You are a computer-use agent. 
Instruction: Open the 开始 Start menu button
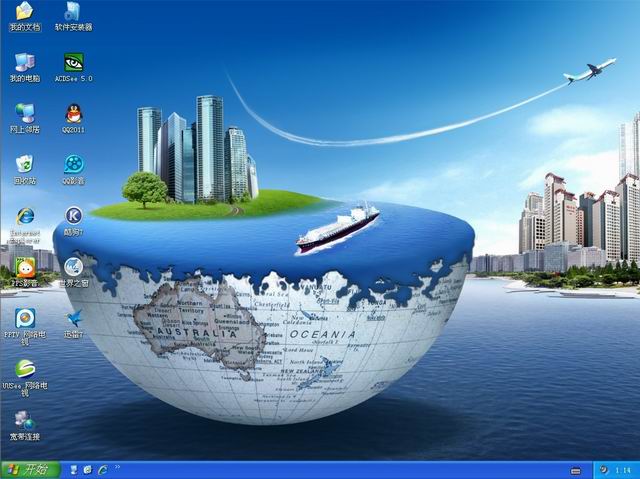coord(31,470)
